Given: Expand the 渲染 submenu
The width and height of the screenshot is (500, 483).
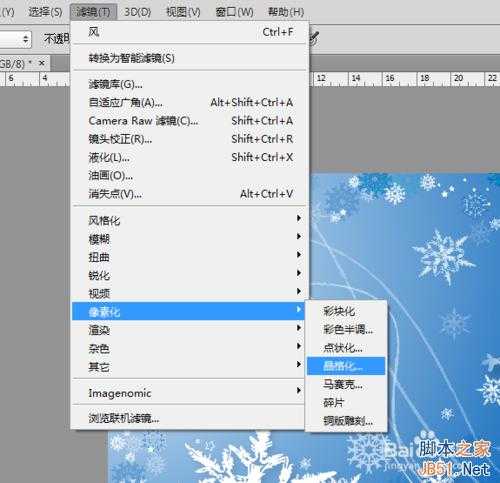Looking at the screenshot, I should coord(189,330).
